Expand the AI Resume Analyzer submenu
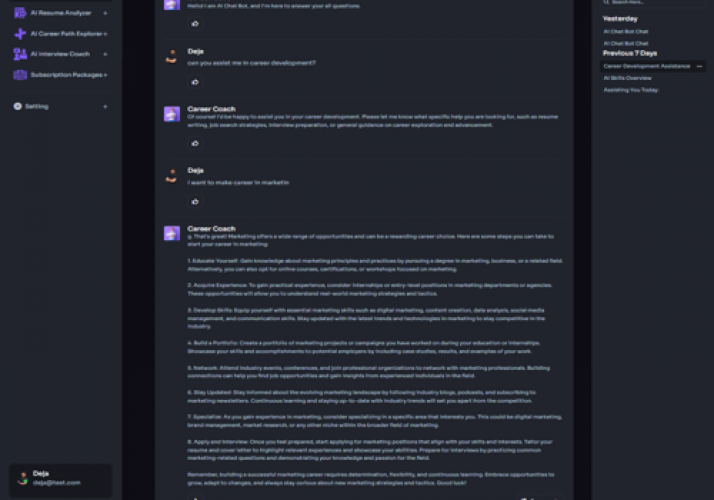The height and width of the screenshot is (500, 714). tap(105, 13)
